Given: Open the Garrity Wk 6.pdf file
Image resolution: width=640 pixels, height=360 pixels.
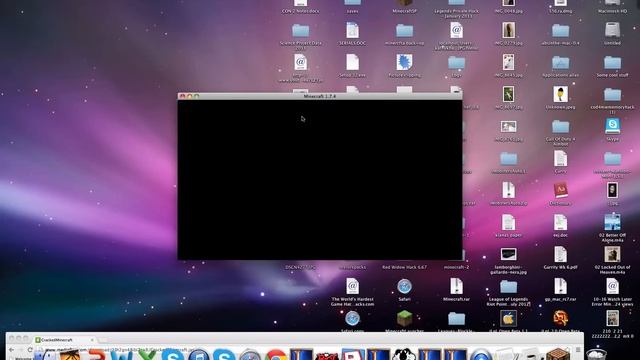Looking at the screenshot, I should [560, 254].
